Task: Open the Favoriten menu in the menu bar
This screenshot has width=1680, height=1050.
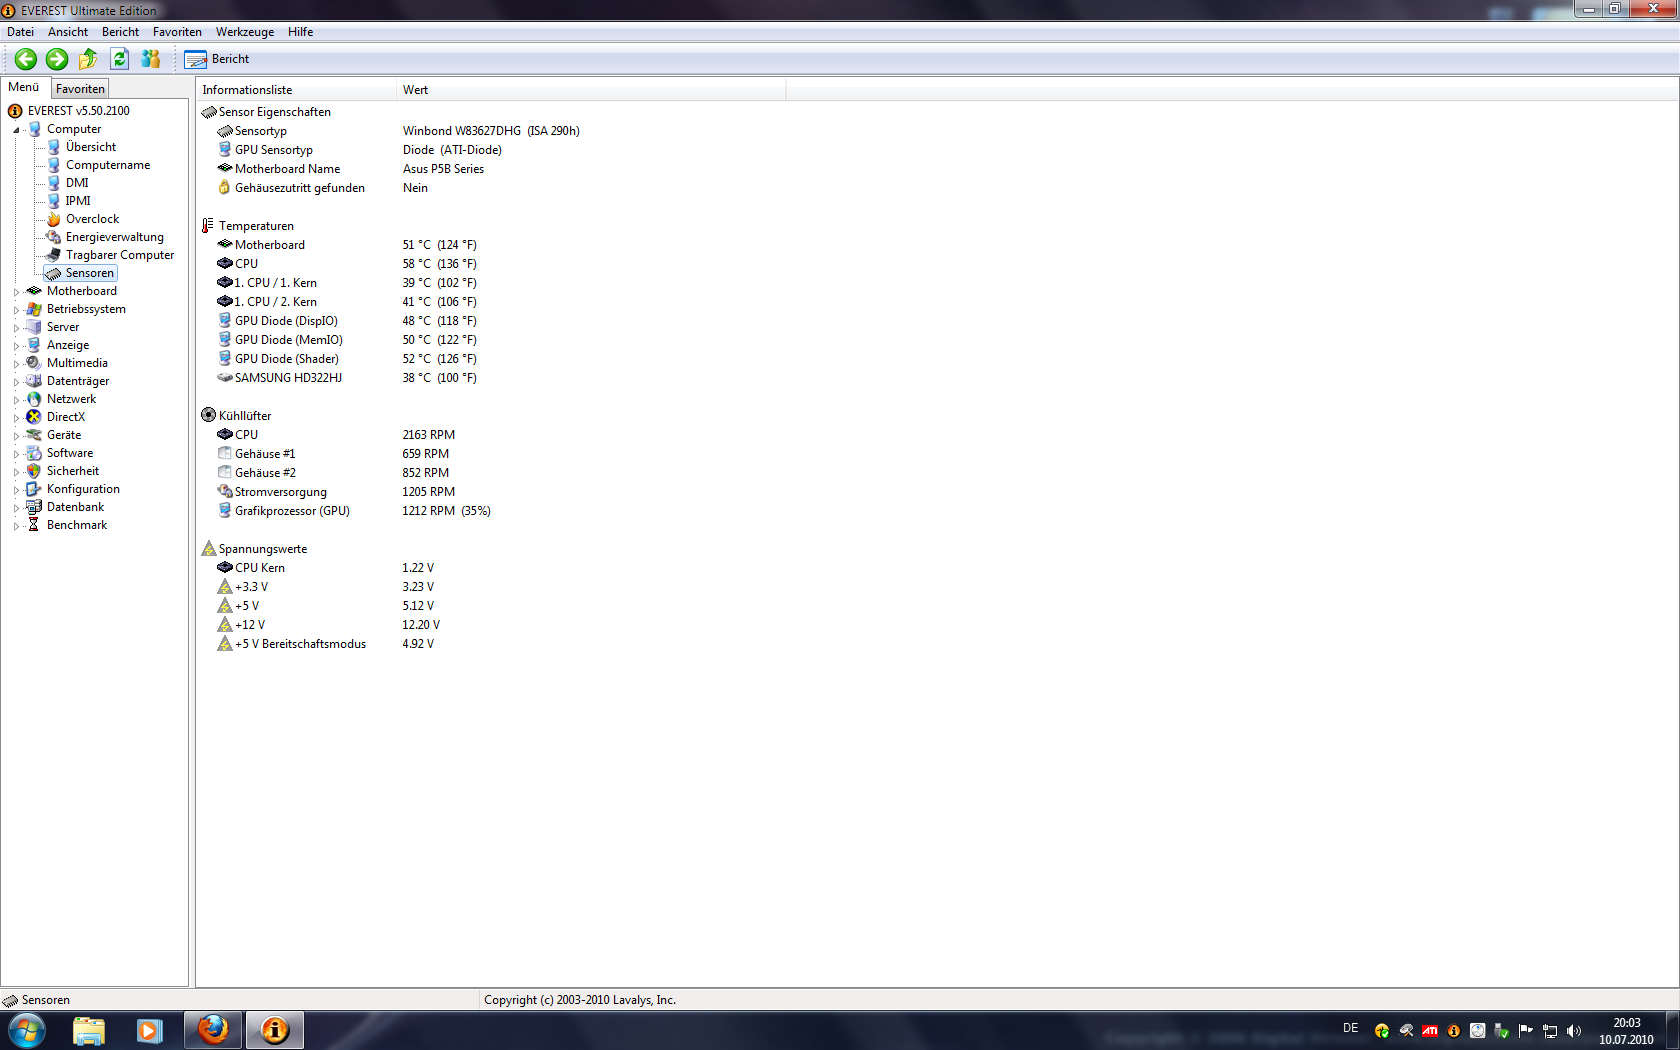Action: click(x=177, y=32)
